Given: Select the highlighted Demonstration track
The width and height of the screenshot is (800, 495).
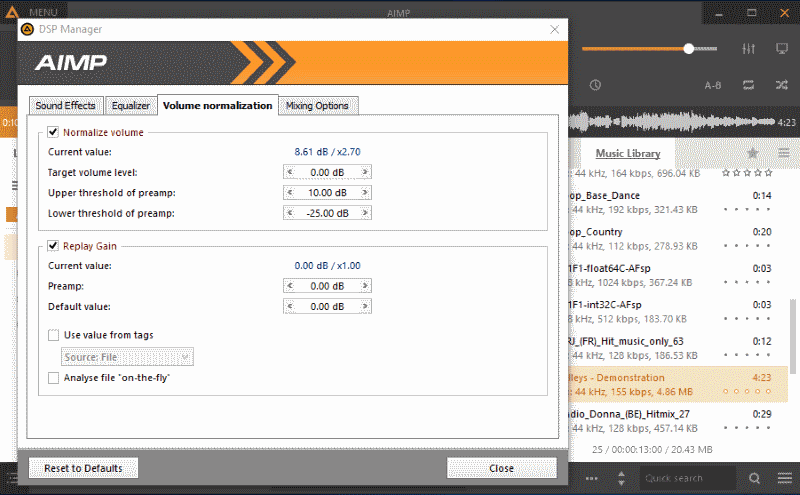Looking at the screenshot, I should [678, 384].
